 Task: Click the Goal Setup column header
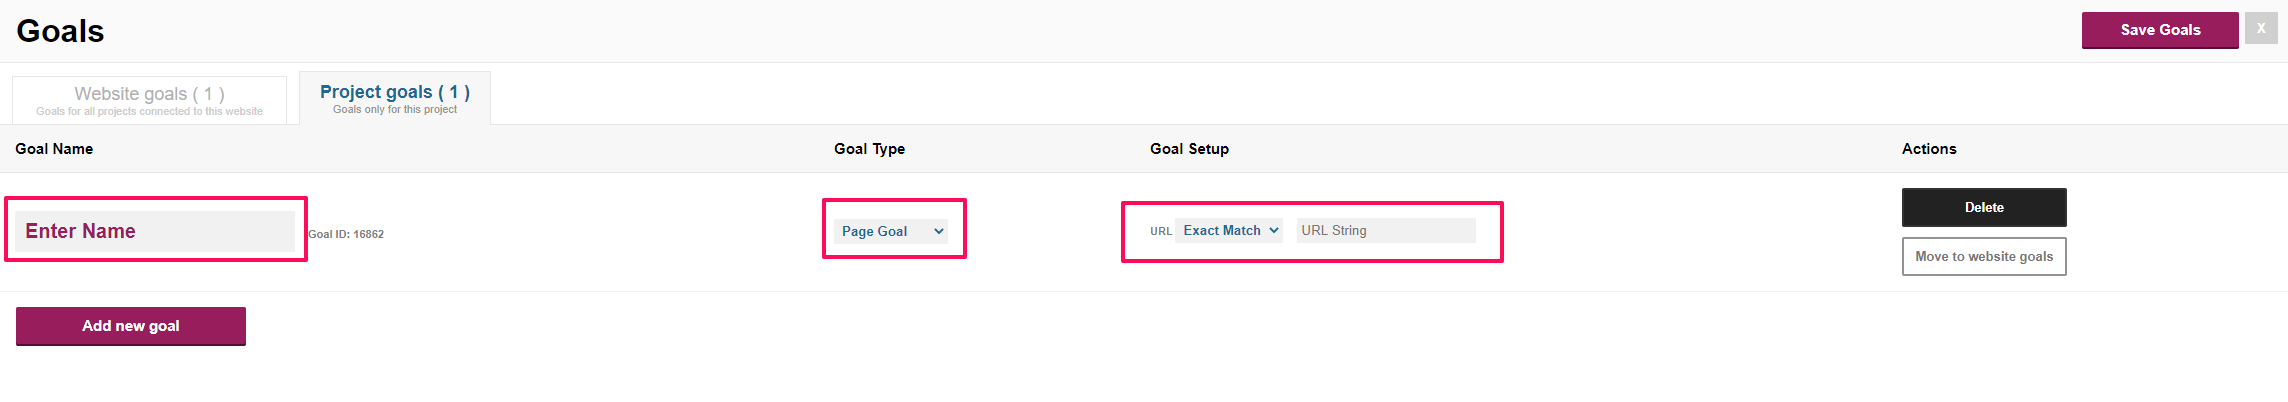point(1189,148)
